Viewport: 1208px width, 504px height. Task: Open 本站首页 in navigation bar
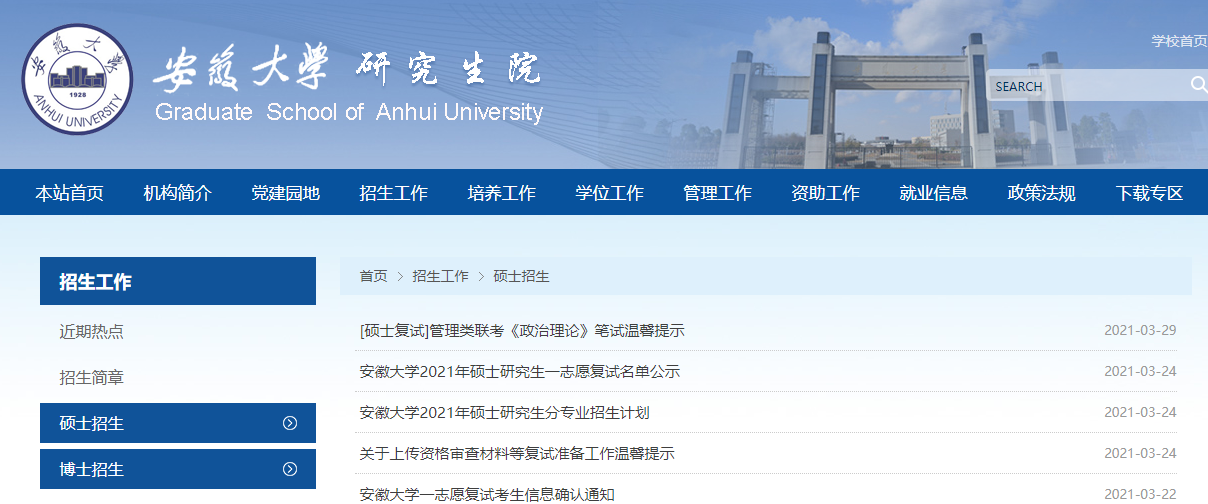(69, 193)
